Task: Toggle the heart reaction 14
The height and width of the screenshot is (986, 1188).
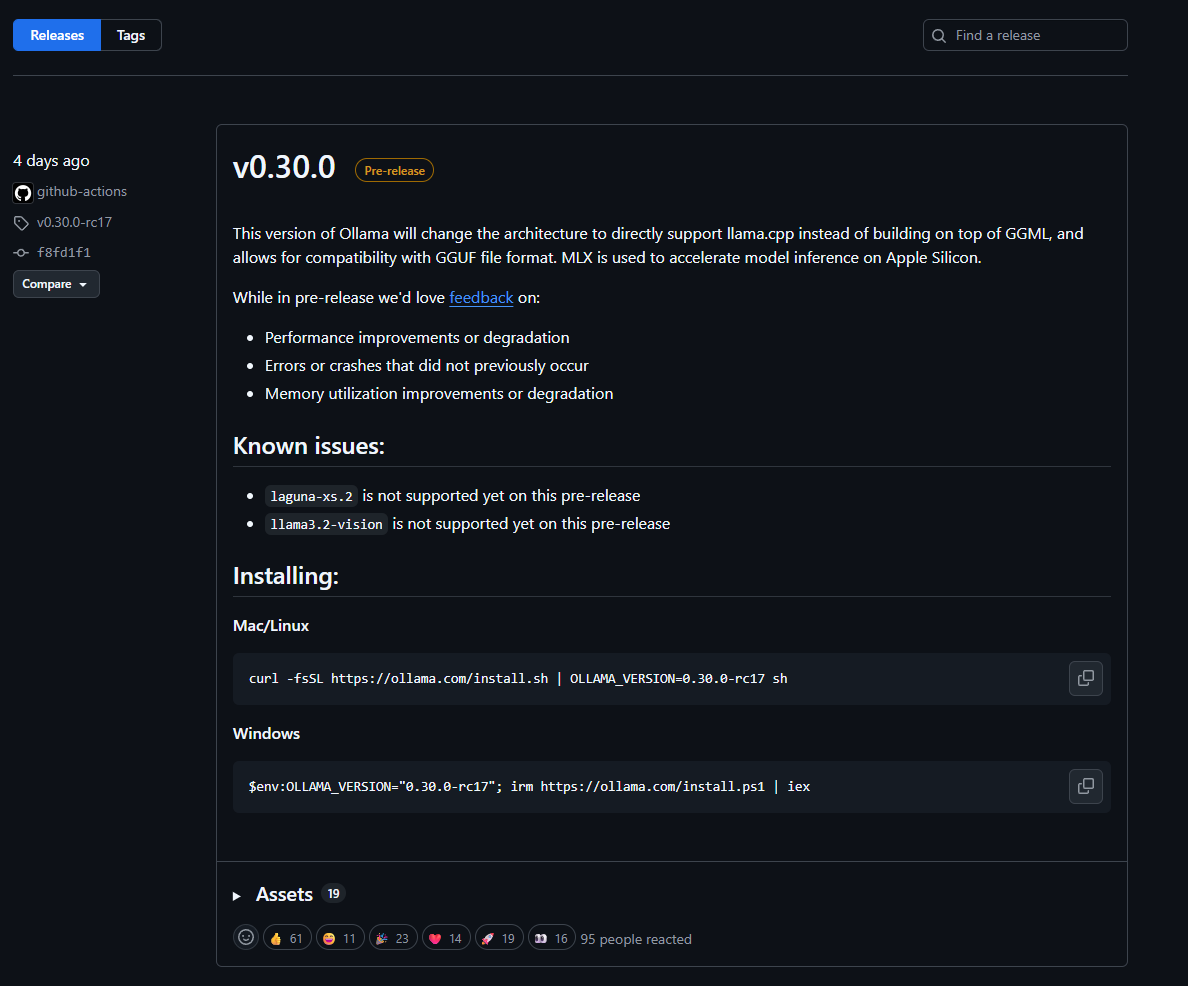Action: click(x=446, y=938)
